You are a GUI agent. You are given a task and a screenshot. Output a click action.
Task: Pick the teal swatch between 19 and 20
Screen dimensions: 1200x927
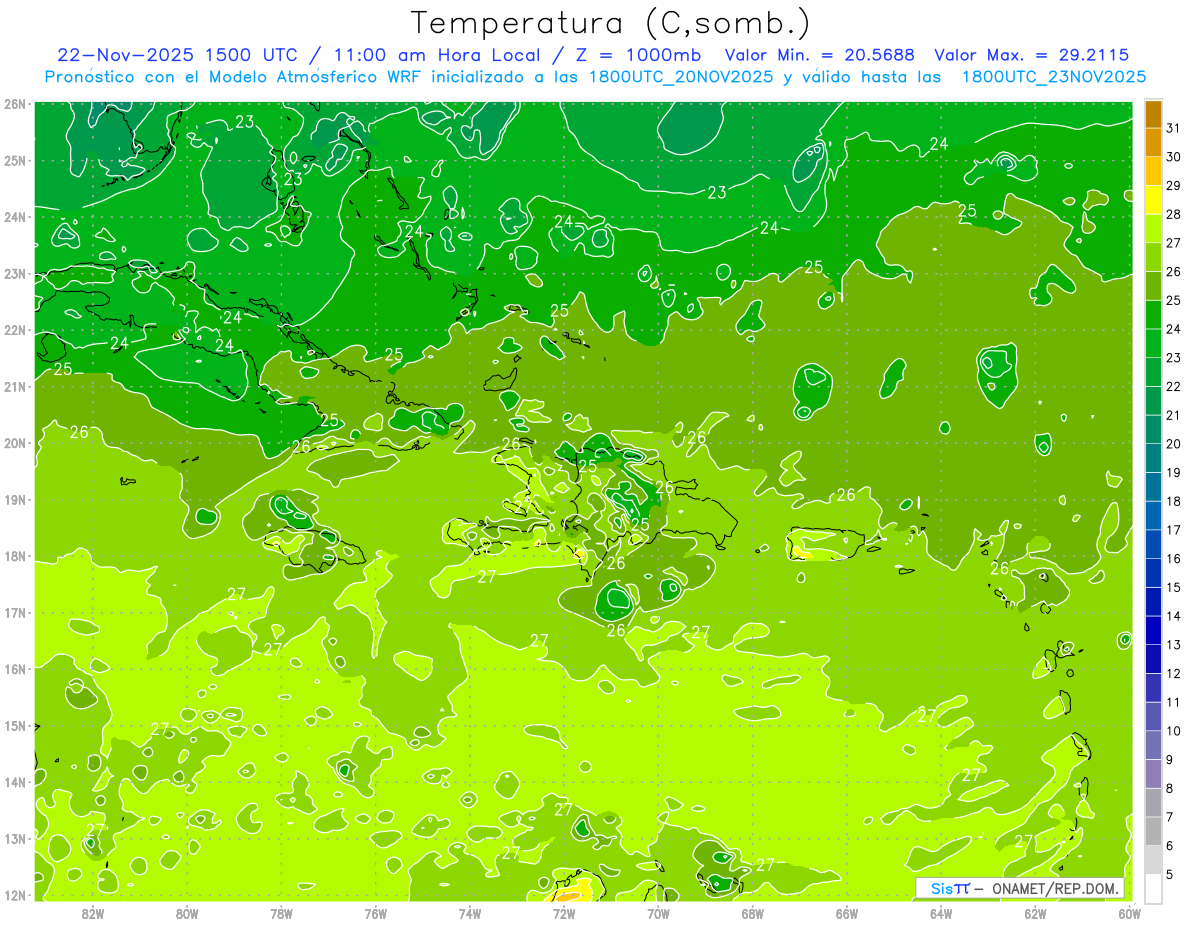point(1153,458)
